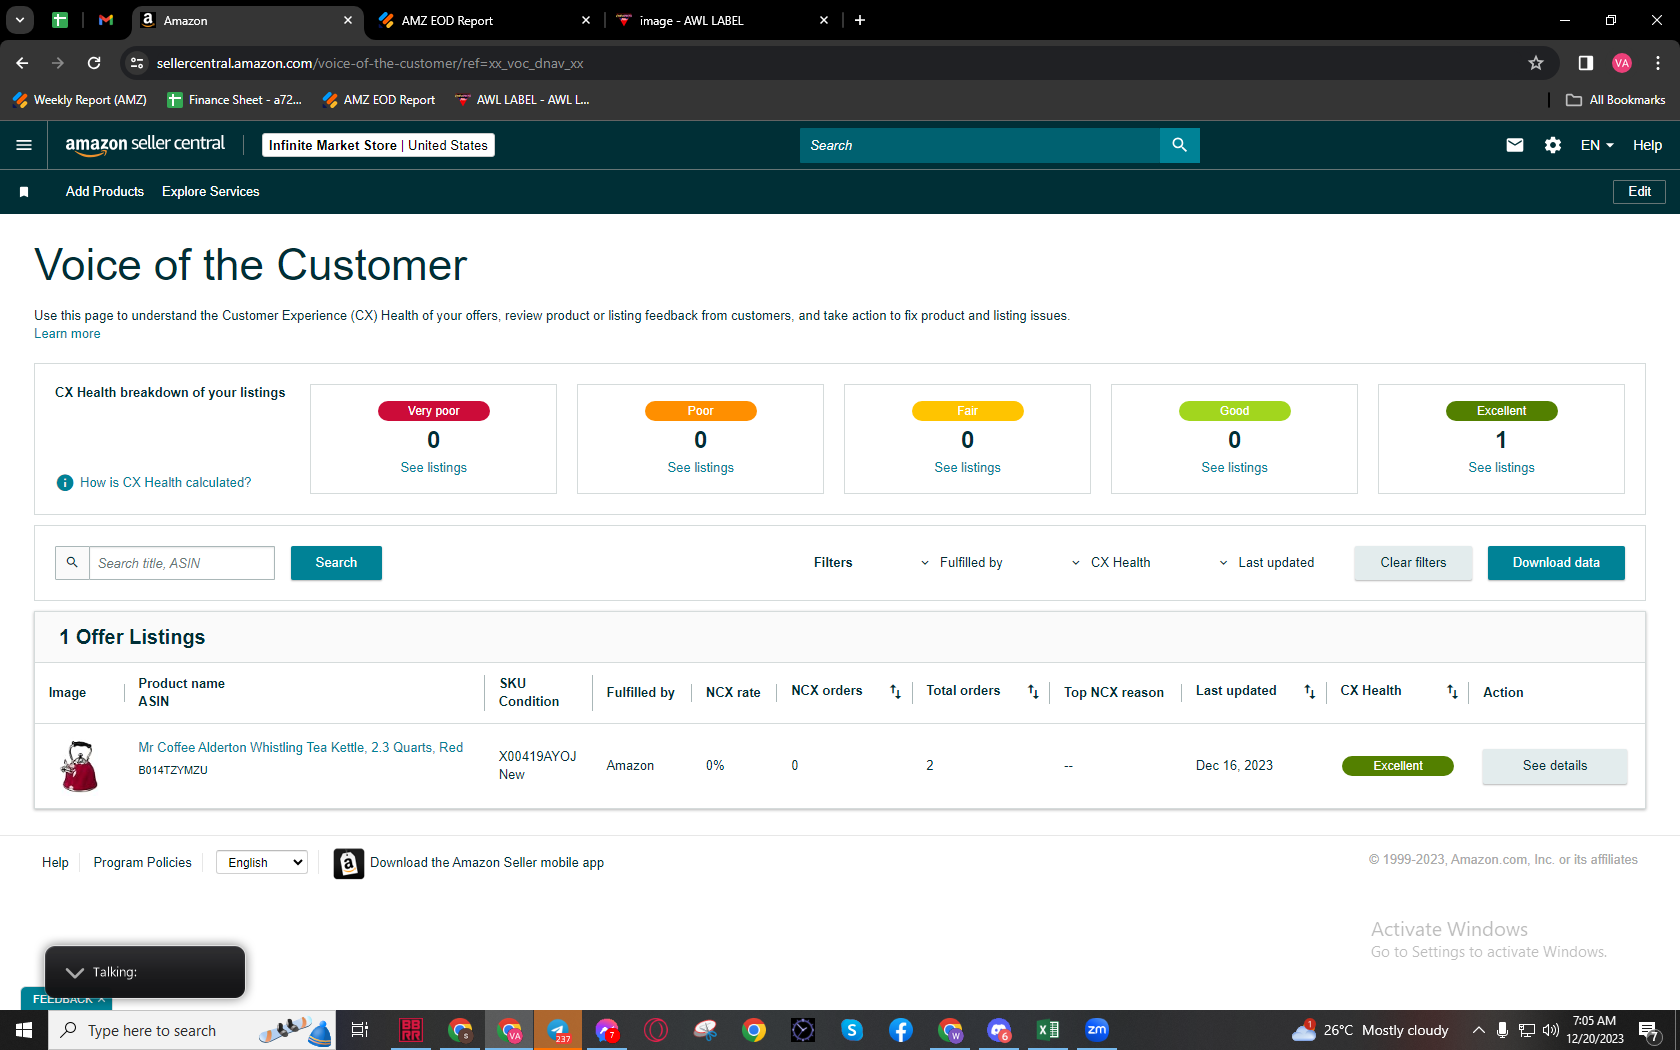Open Excel from the taskbar
The width and height of the screenshot is (1680, 1050).
[1048, 1030]
